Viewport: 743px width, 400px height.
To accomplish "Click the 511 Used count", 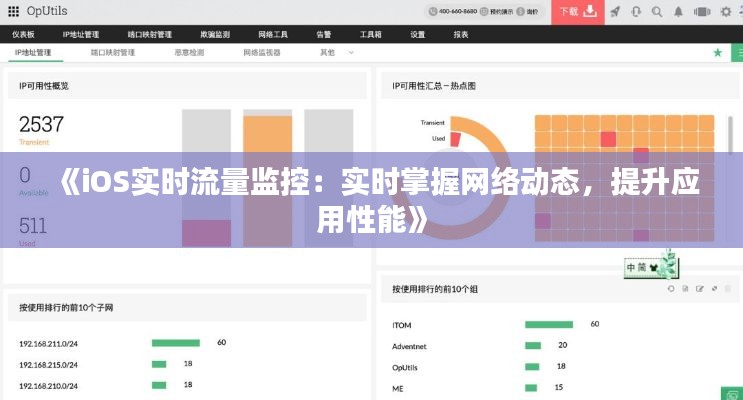I will click(33, 226).
